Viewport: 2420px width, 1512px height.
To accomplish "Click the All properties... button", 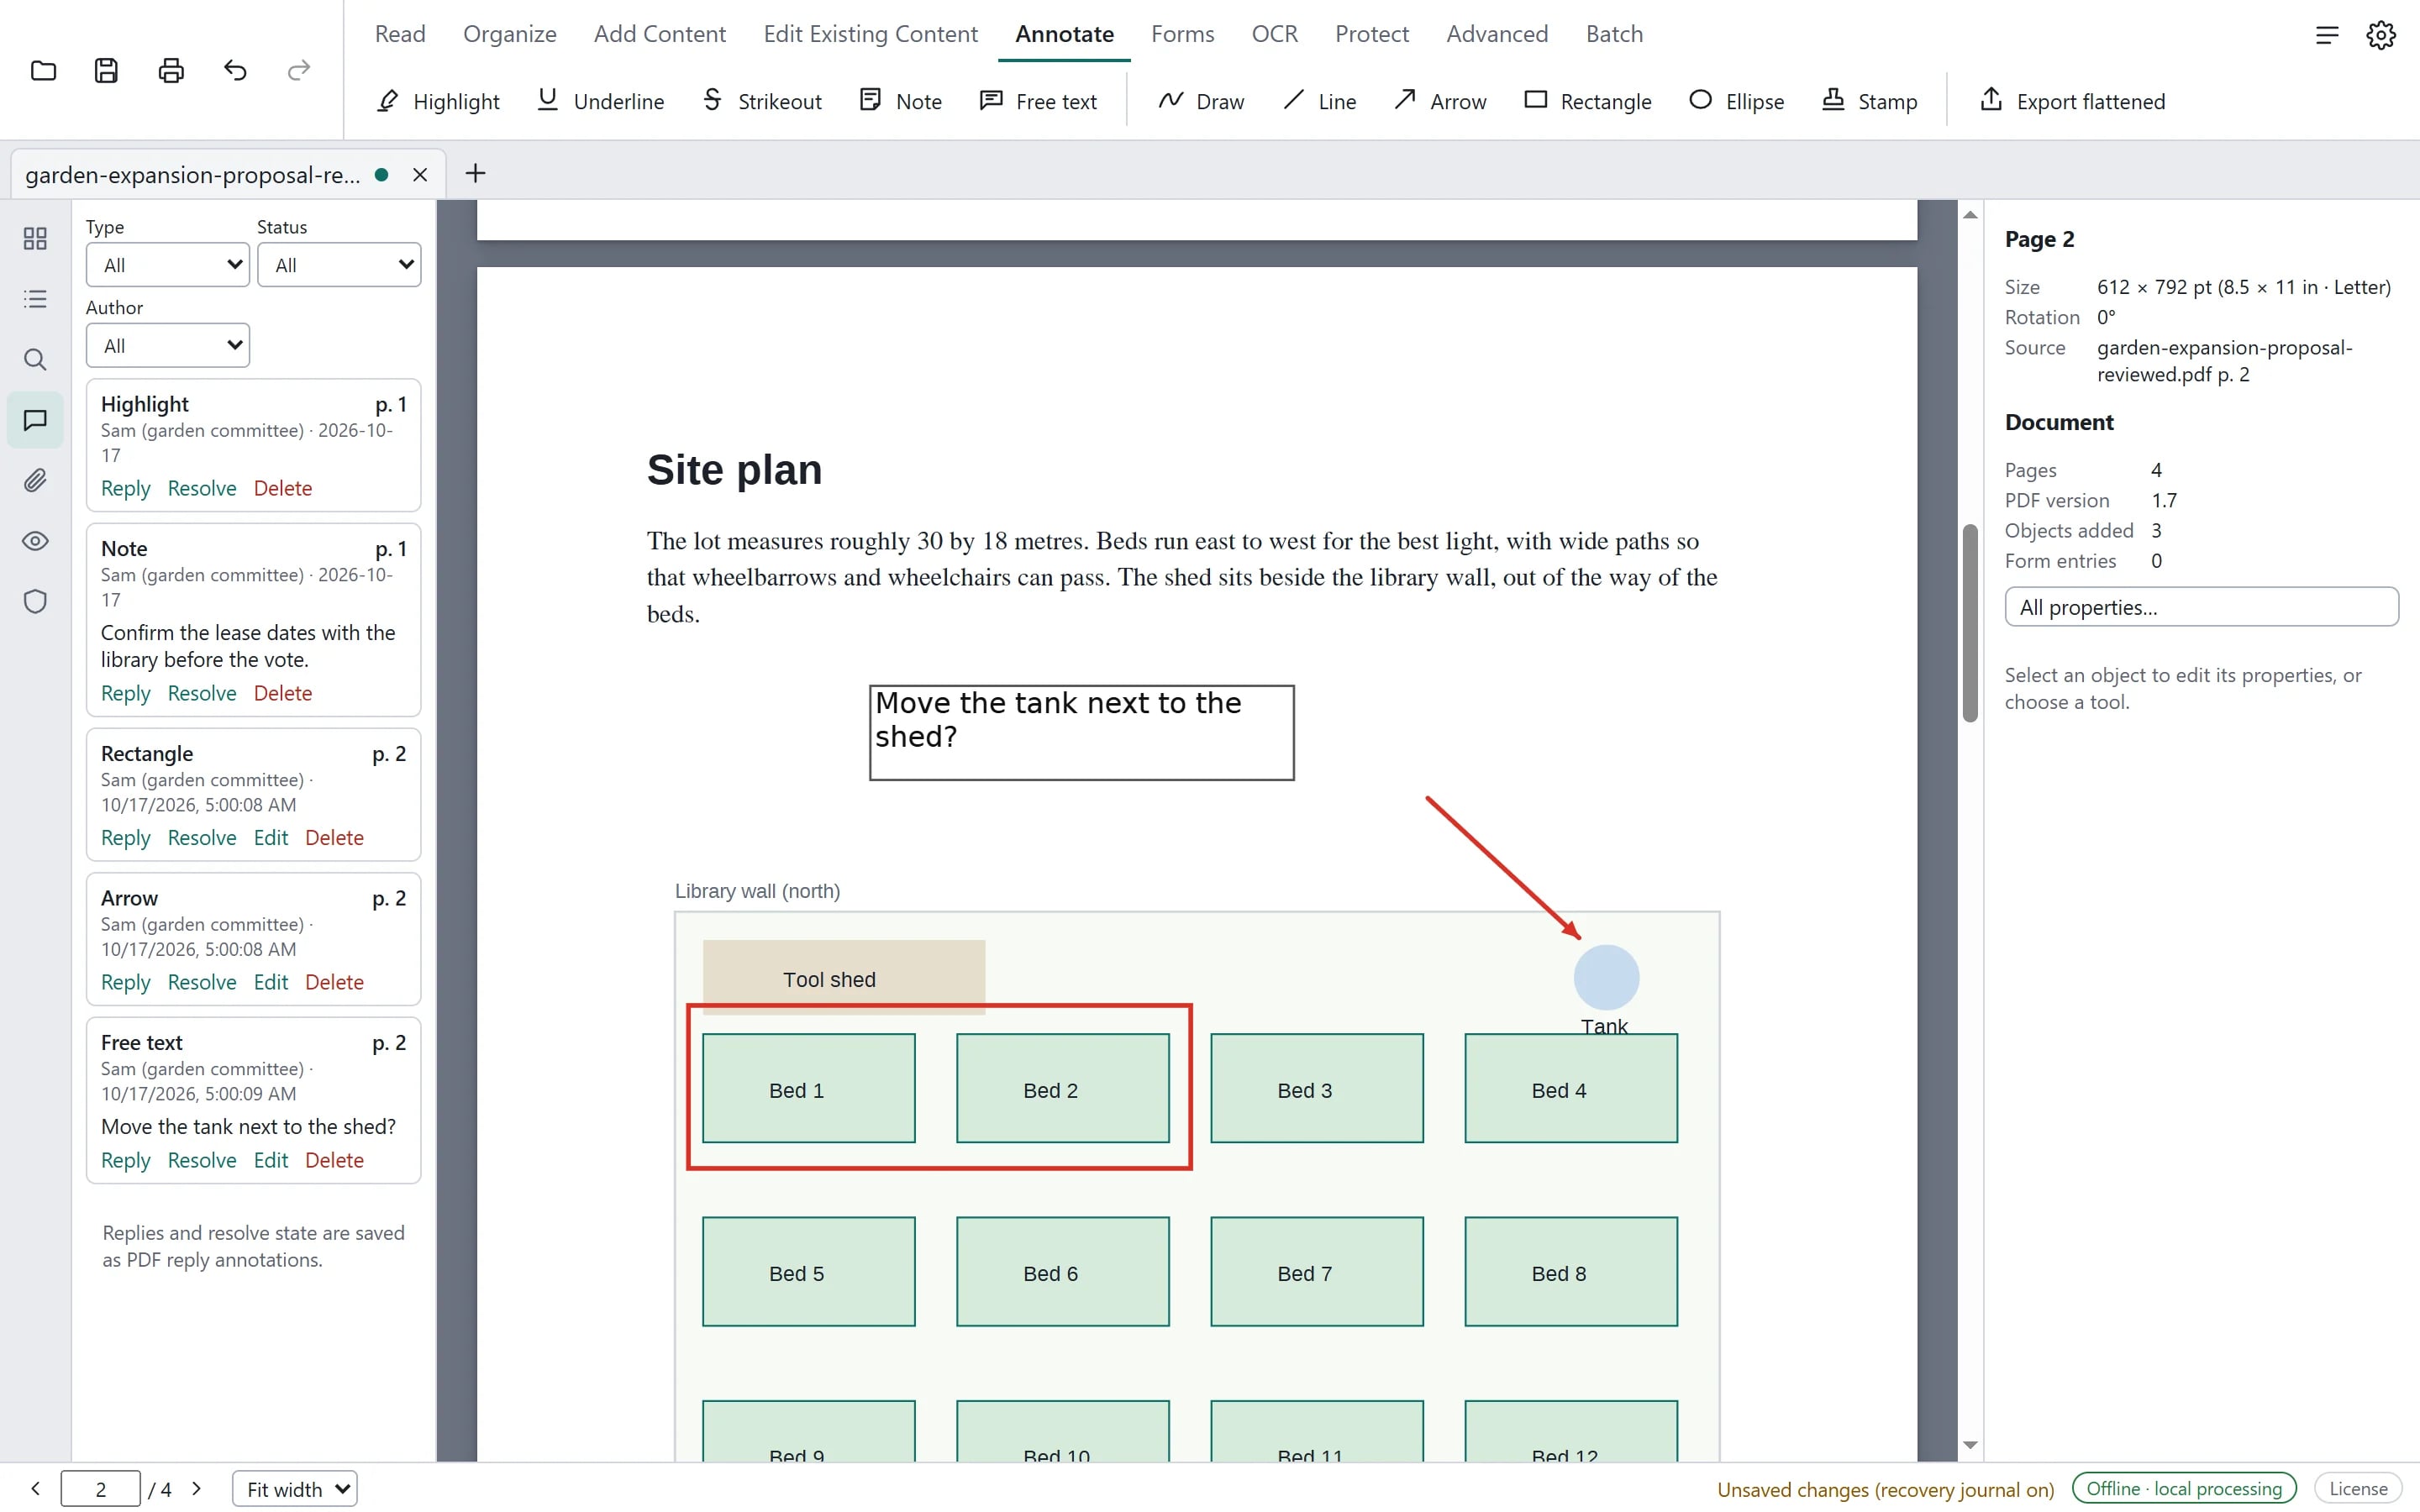I will tap(2201, 607).
